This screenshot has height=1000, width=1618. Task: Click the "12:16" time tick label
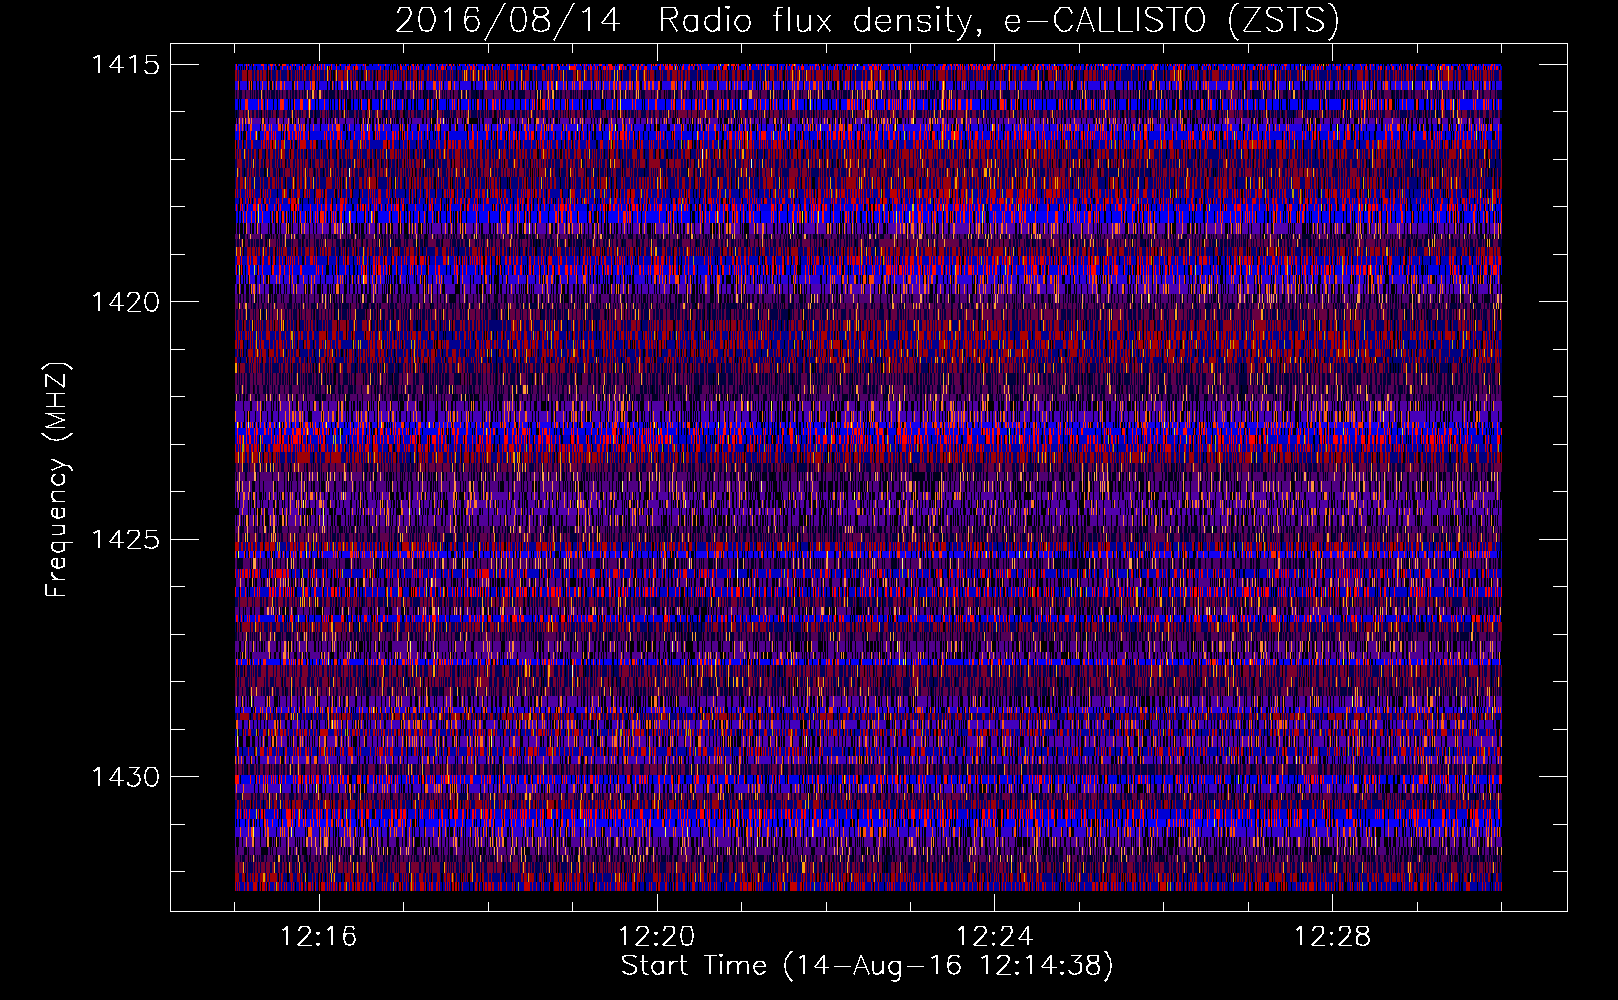[319, 937]
